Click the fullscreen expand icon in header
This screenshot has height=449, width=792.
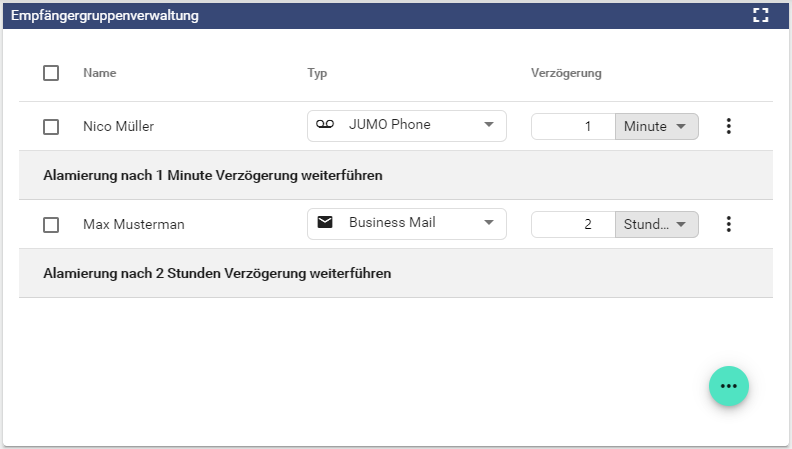pyautogui.click(x=761, y=15)
